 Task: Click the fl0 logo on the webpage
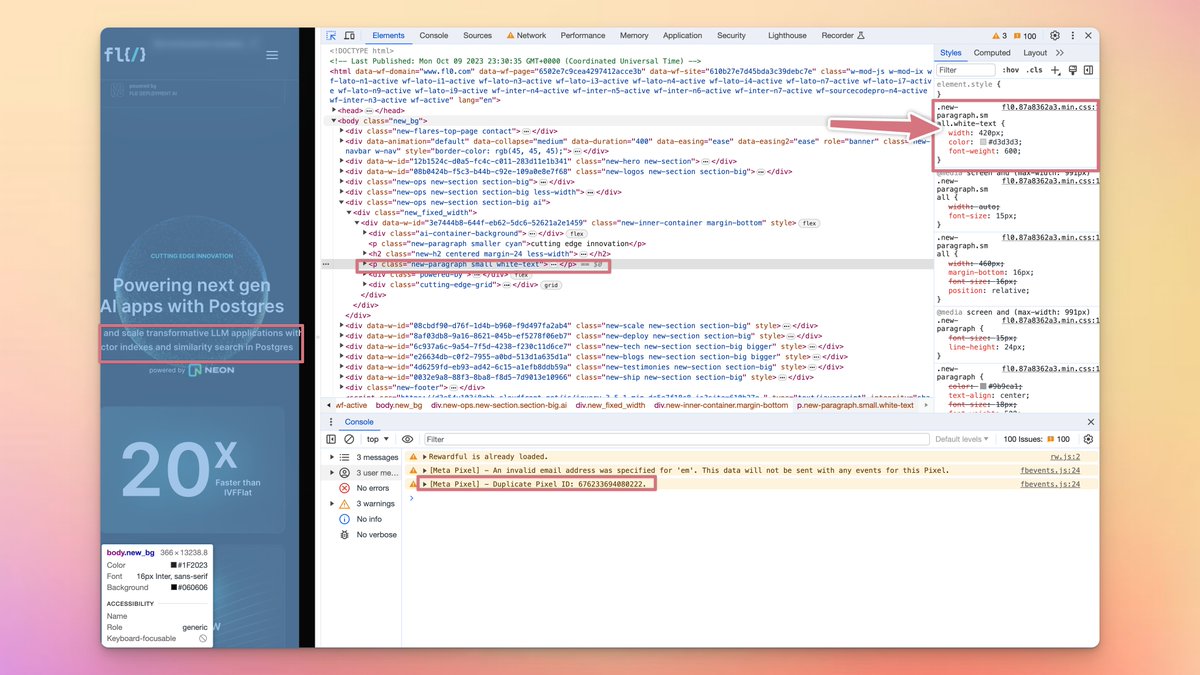(127, 55)
